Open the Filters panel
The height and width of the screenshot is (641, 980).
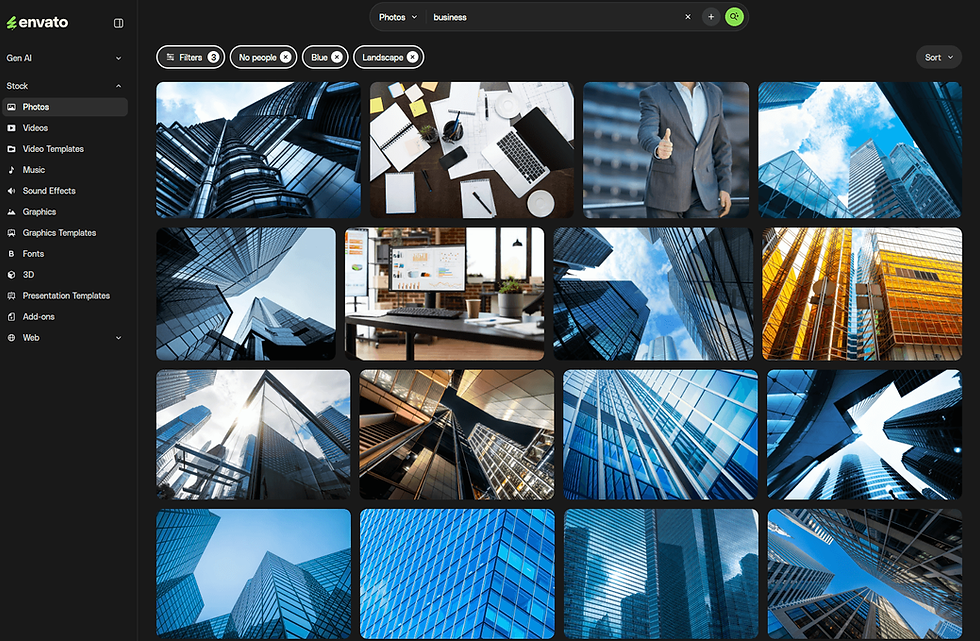tap(190, 57)
